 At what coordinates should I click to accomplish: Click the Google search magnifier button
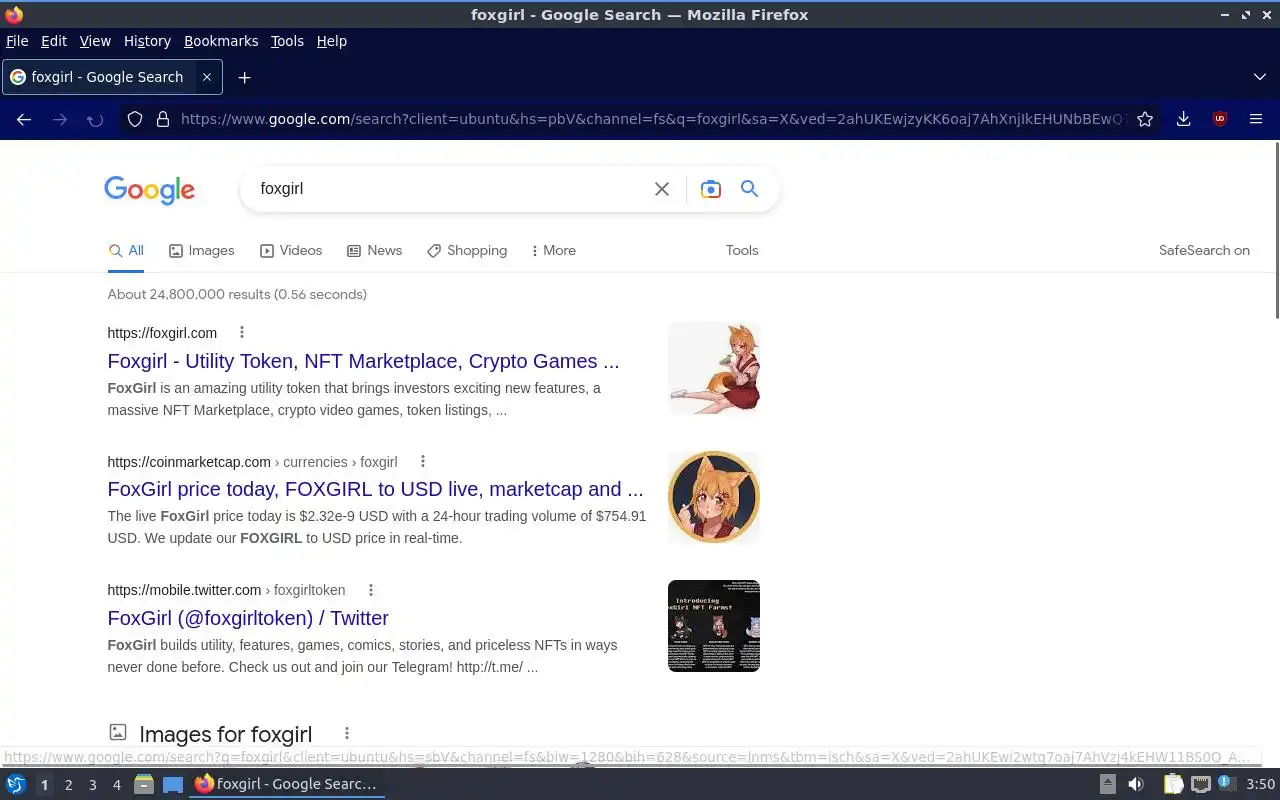pyautogui.click(x=749, y=189)
